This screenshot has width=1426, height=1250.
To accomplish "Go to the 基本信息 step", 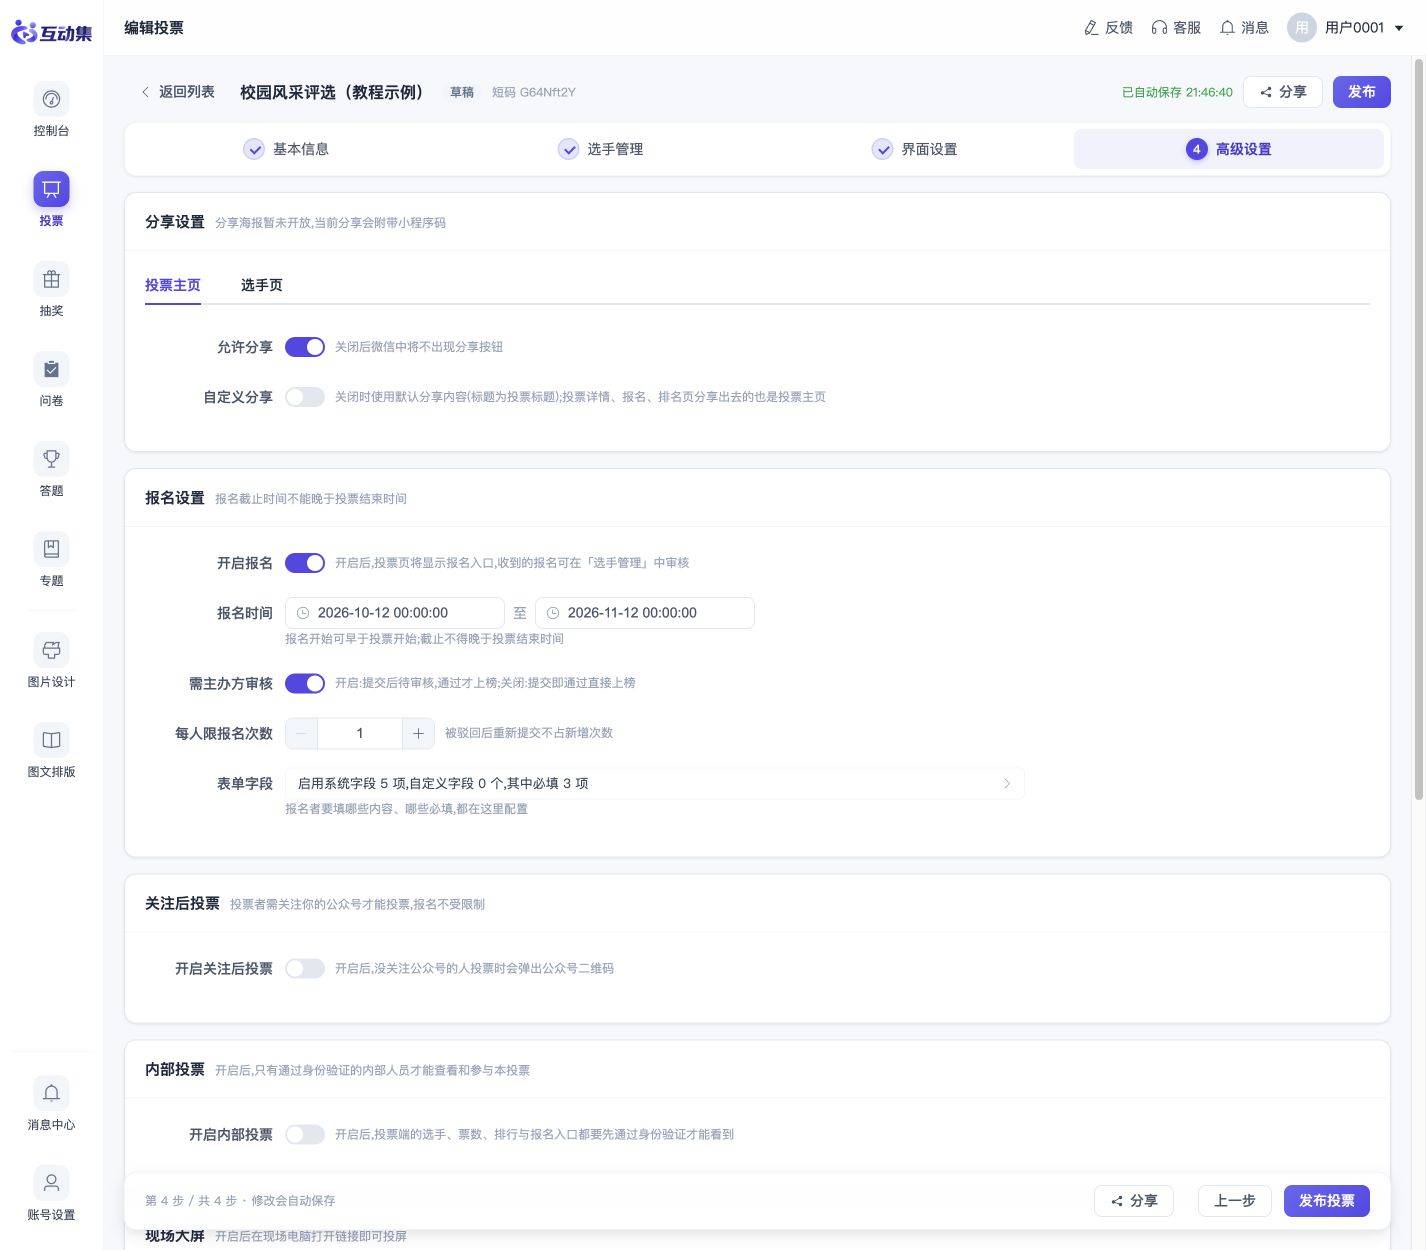I will coord(287,149).
